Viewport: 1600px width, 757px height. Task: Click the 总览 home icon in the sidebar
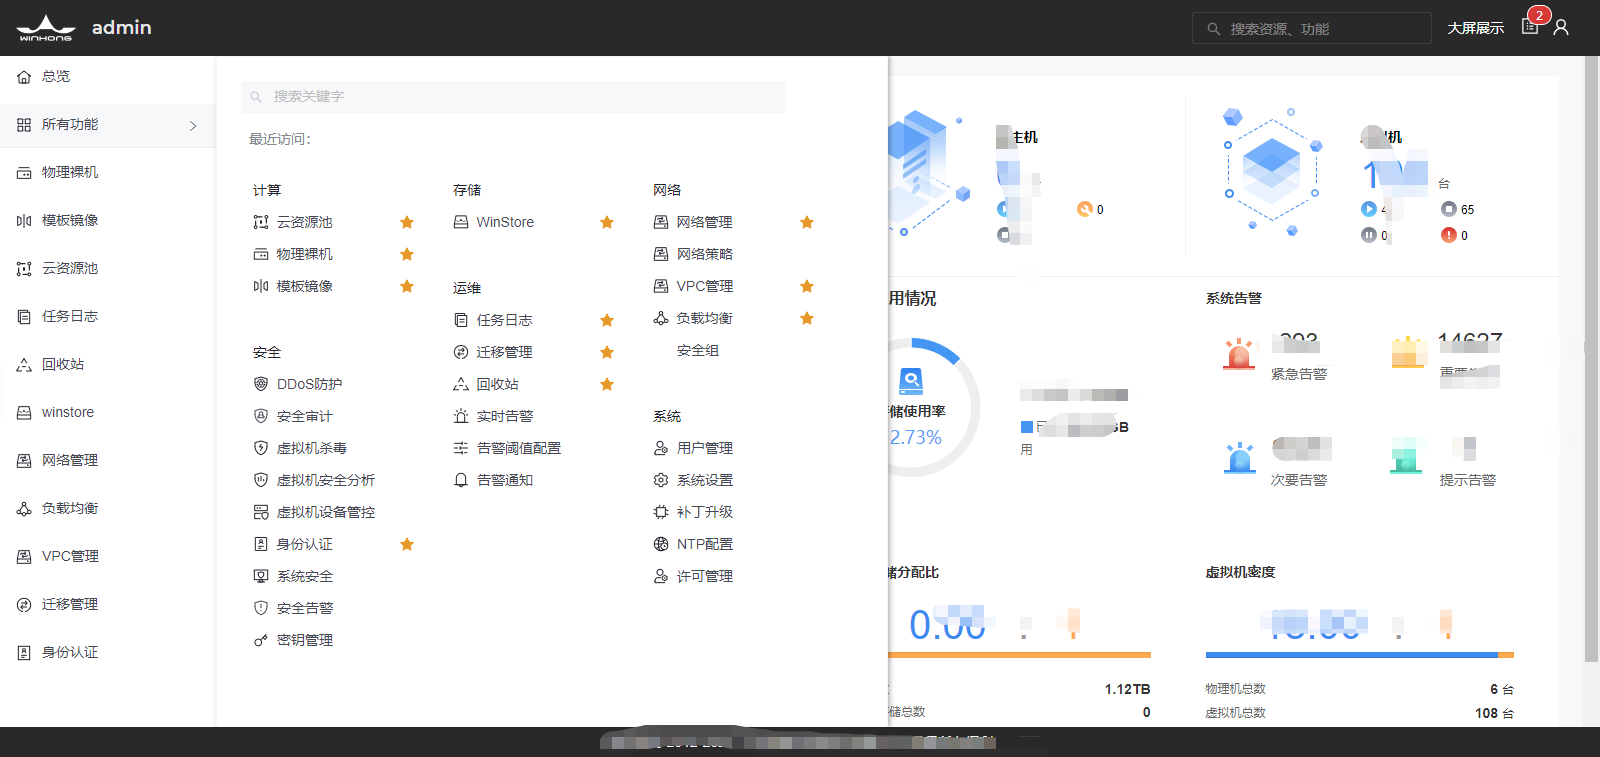[x=24, y=77]
